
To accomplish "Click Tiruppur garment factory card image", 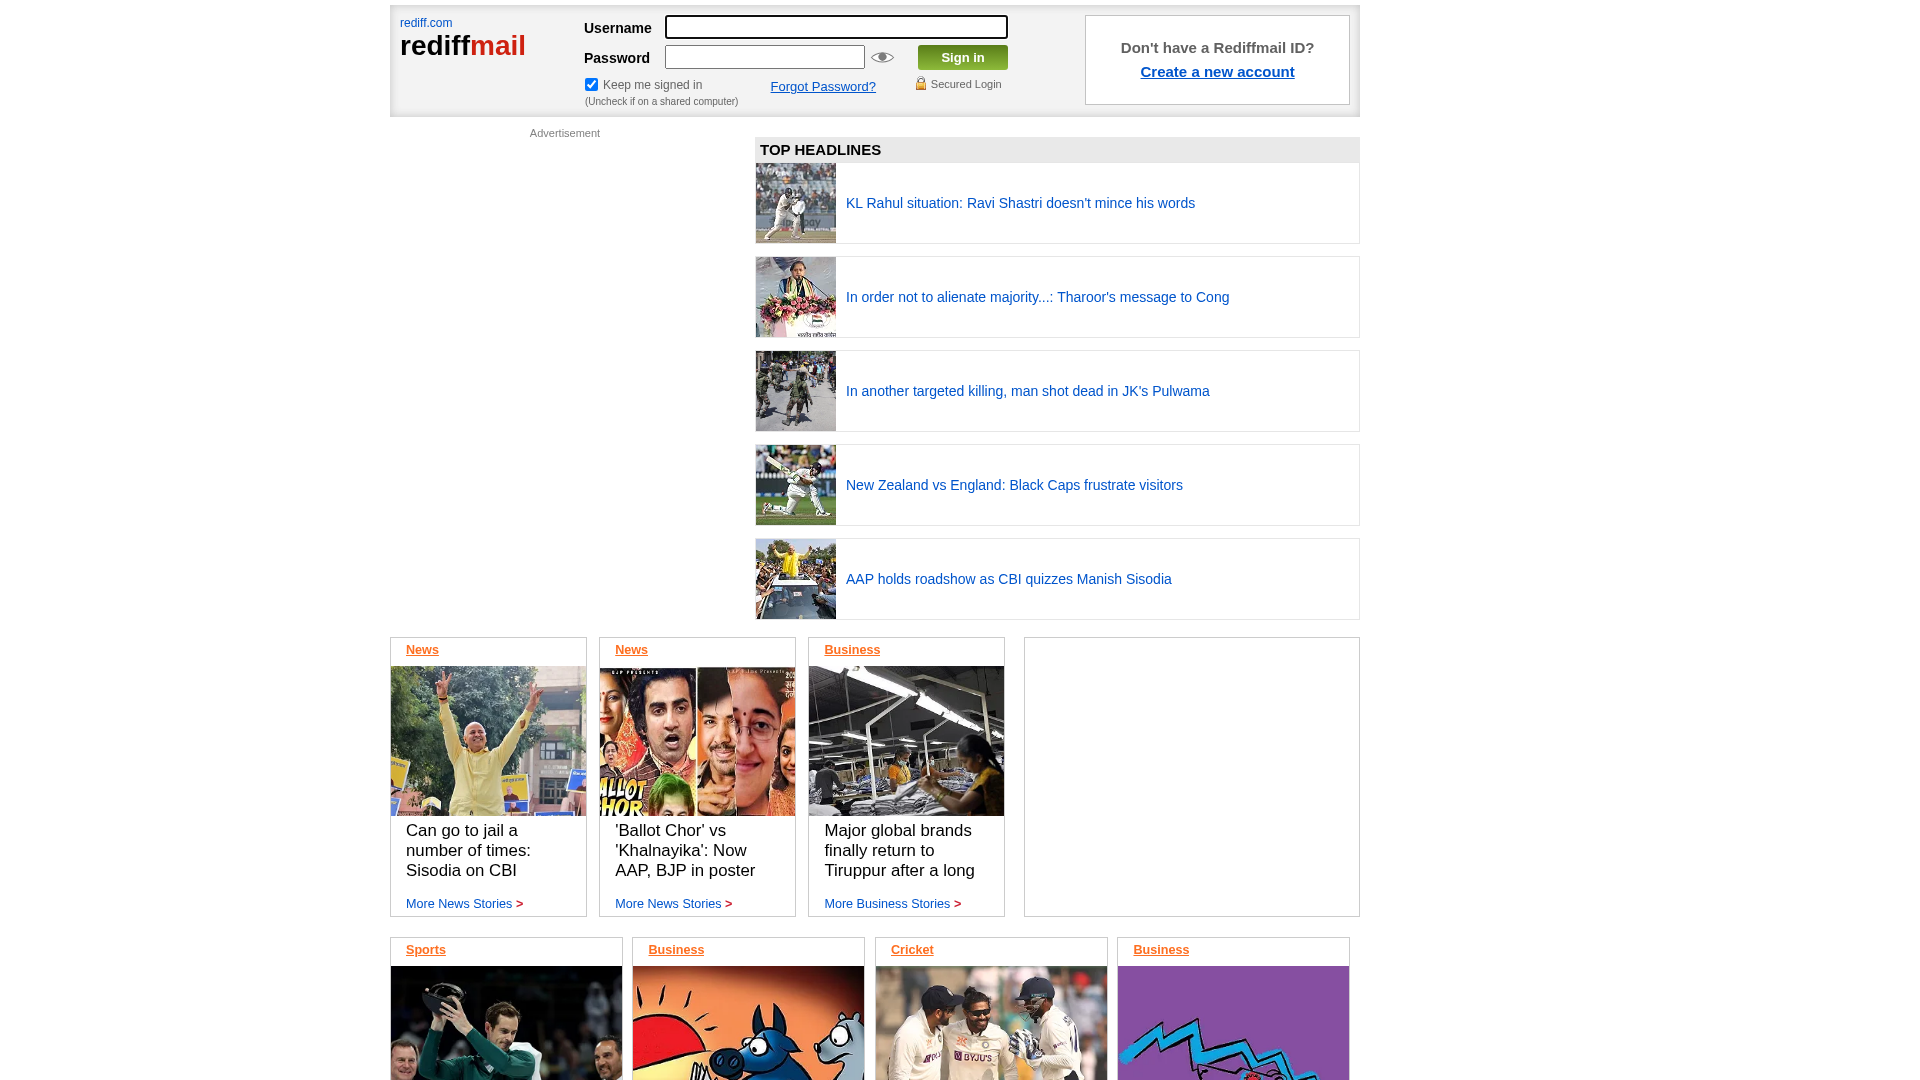I will pyautogui.click(x=906, y=741).
